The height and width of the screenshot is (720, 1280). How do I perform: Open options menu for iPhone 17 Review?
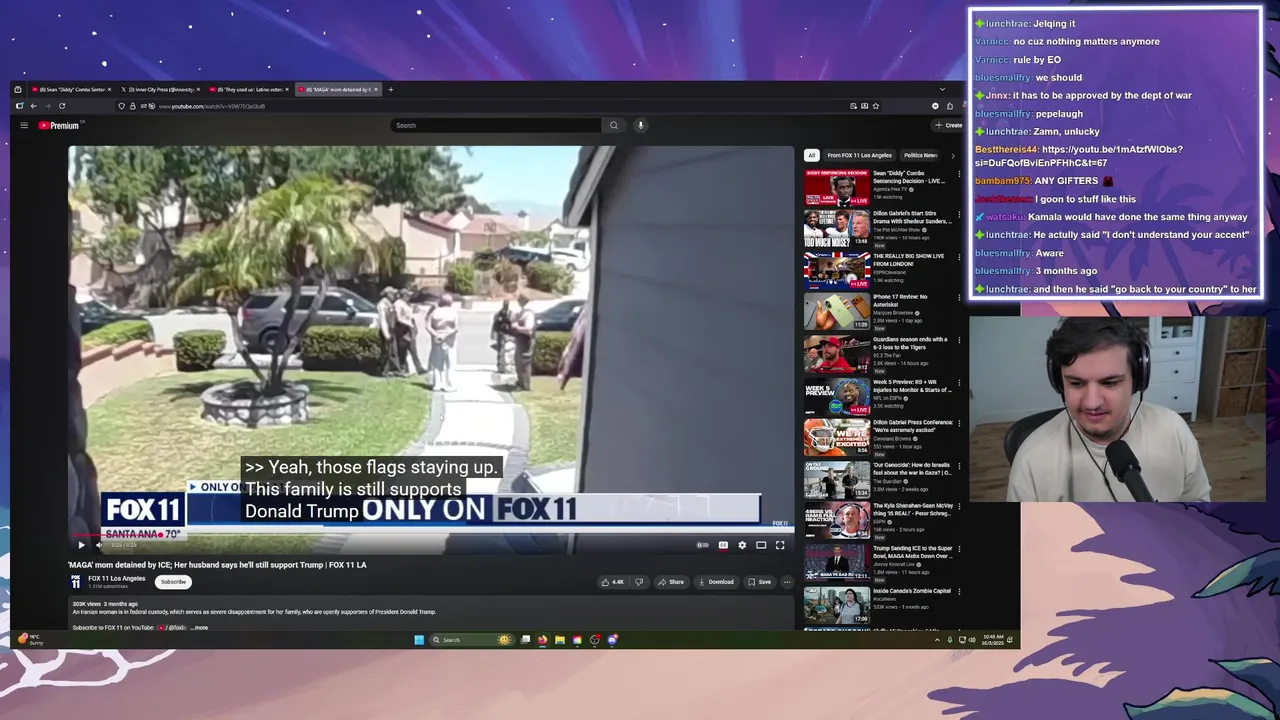click(x=959, y=298)
